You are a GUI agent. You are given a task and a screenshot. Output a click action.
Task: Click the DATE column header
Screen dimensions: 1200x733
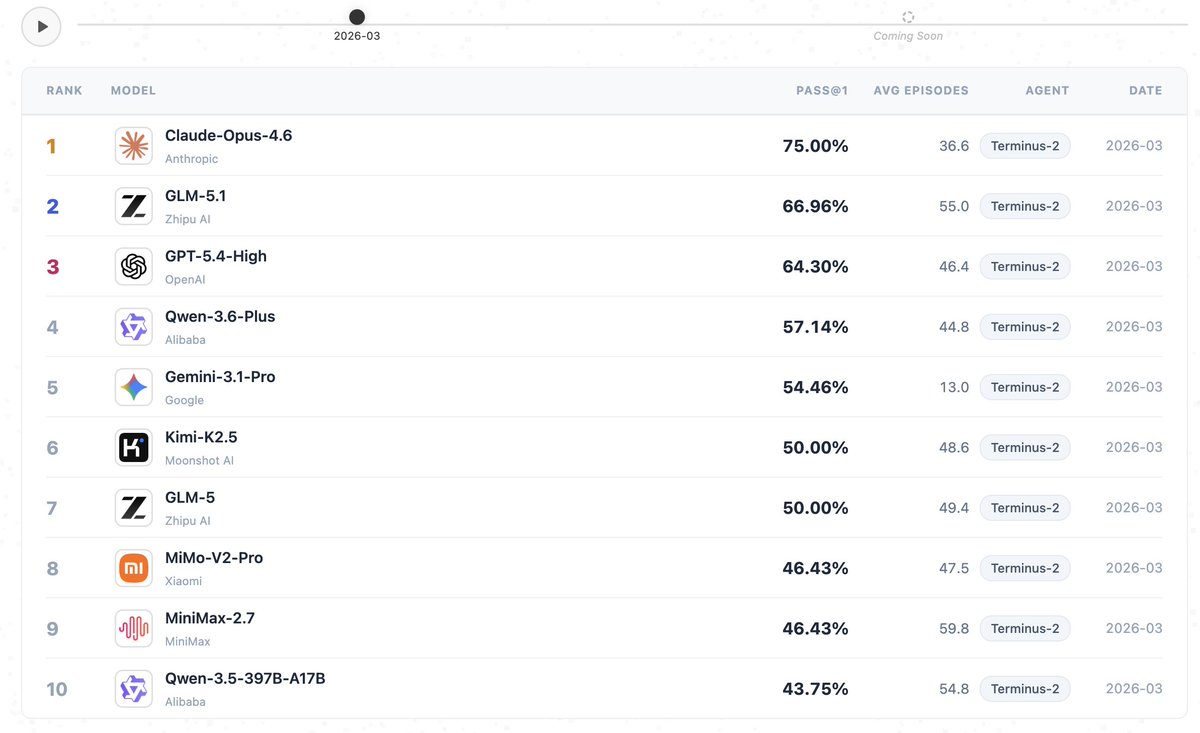tap(1145, 91)
